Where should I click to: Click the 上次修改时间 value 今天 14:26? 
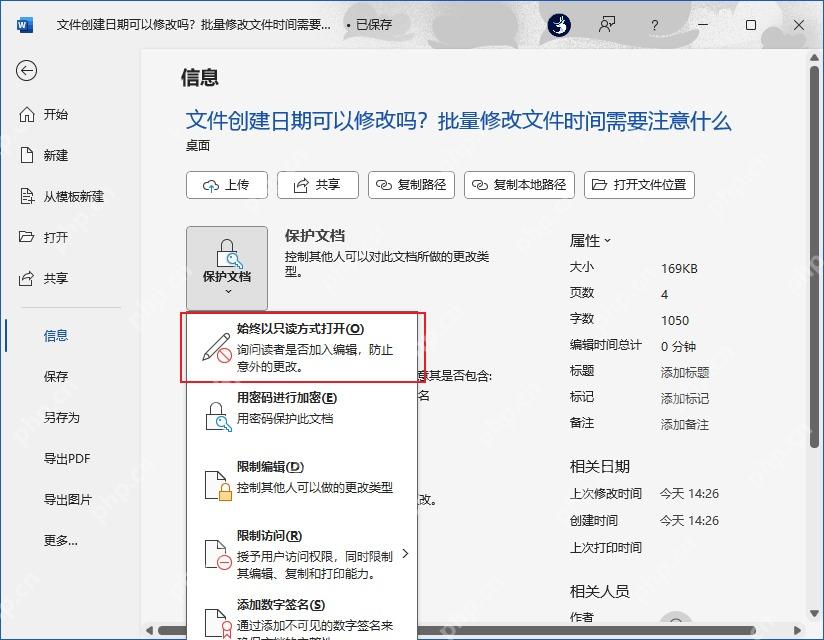tap(689, 494)
